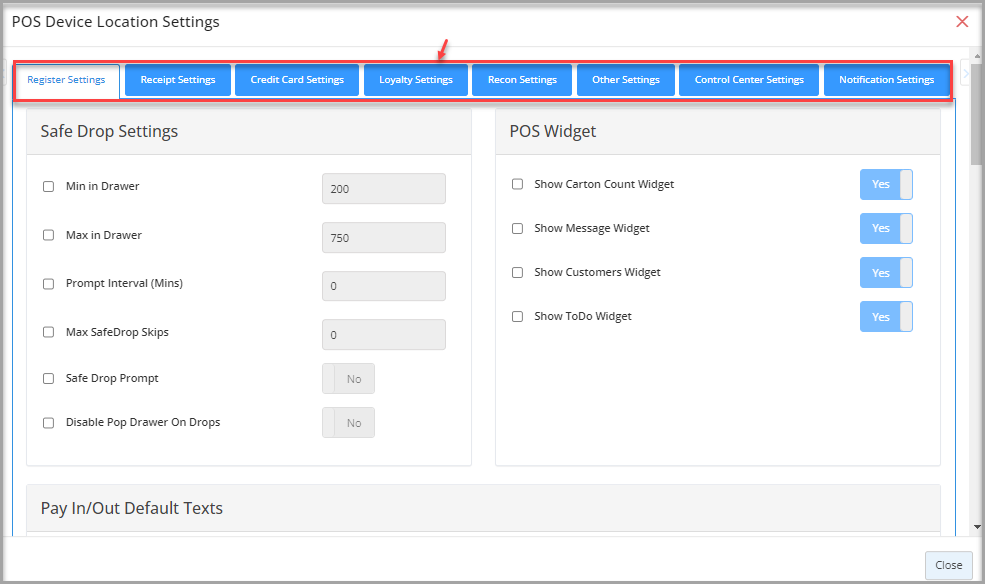This screenshot has height=584, width=985.
Task: Toggle Safe Drop Prompt No switch
Action: (x=349, y=379)
